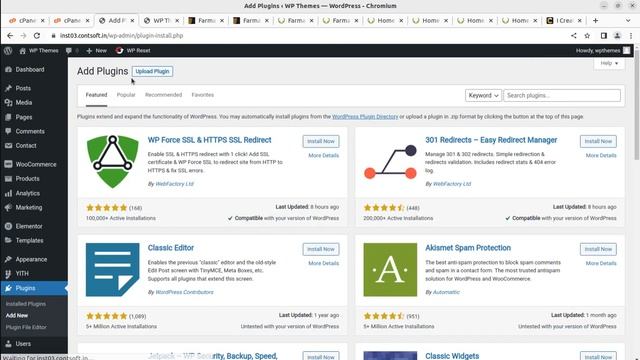Viewport: 640px width, 360px height.
Task: Expand the Help panel
Action: point(609,63)
